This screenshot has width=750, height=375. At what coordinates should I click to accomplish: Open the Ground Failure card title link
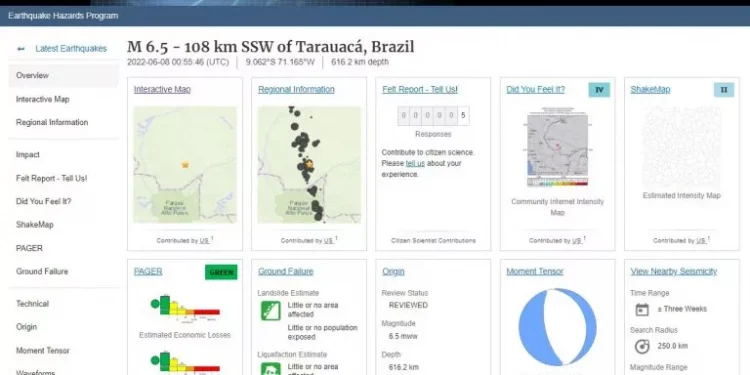[x=286, y=272]
